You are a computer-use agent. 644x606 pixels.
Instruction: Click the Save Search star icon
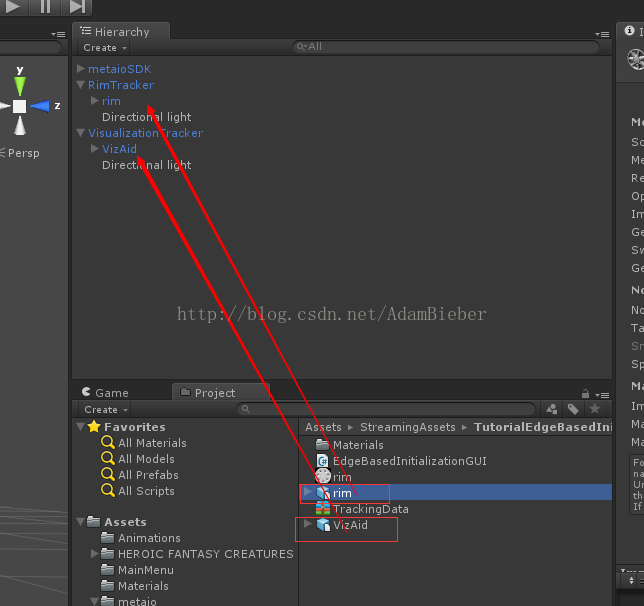tap(594, 409)
